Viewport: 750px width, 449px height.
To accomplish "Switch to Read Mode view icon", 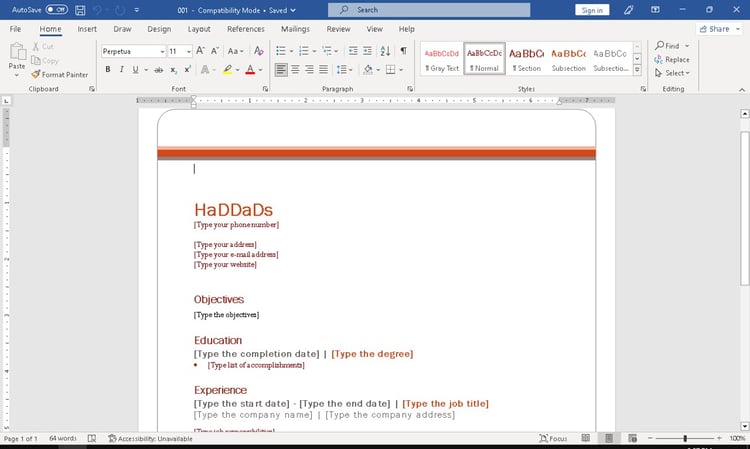I will (x=585, y=438).
